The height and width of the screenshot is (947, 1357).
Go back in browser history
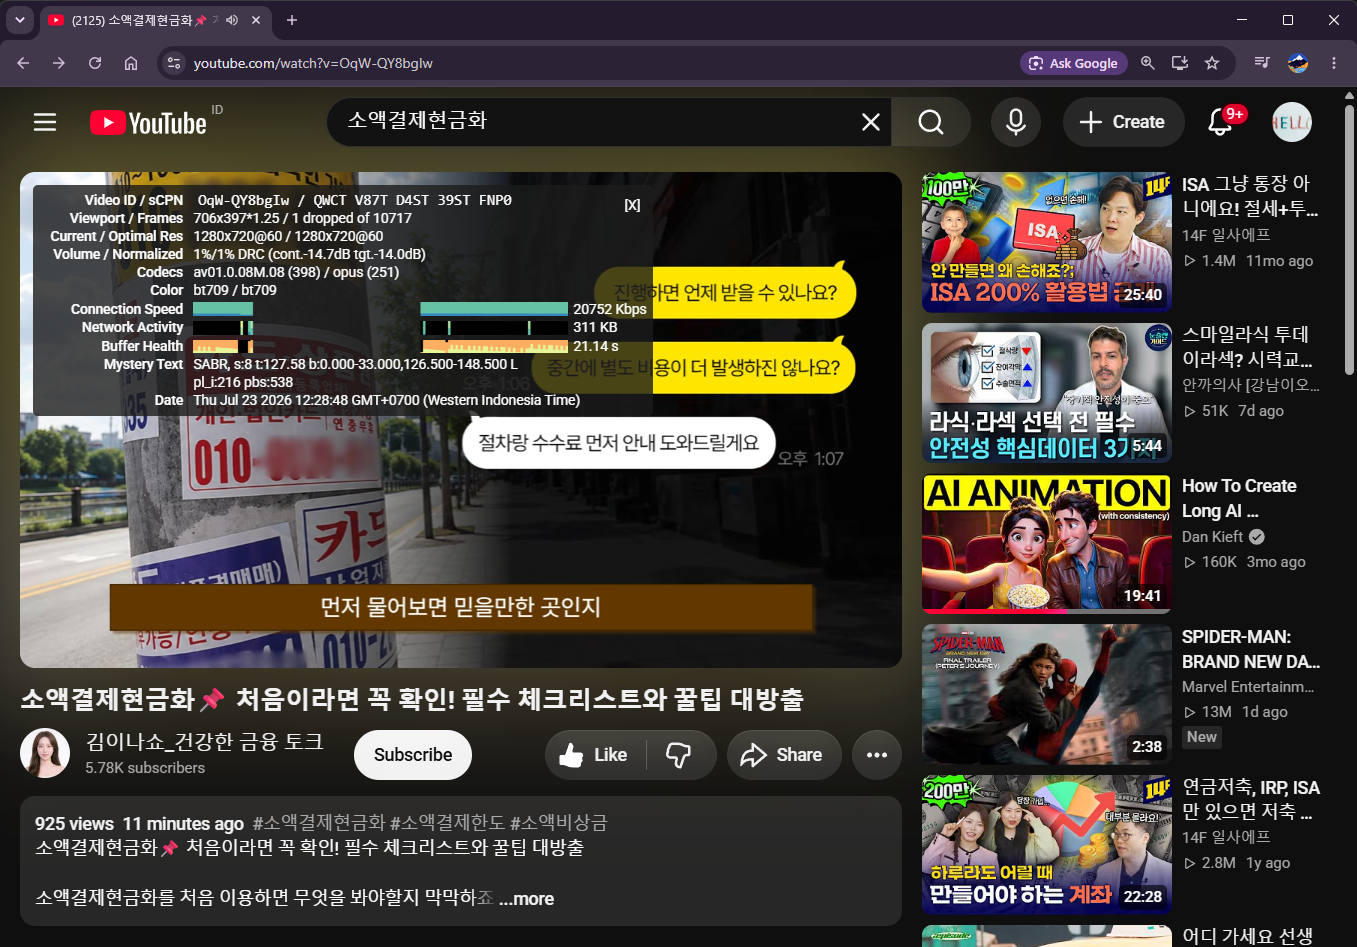(23, 63)
